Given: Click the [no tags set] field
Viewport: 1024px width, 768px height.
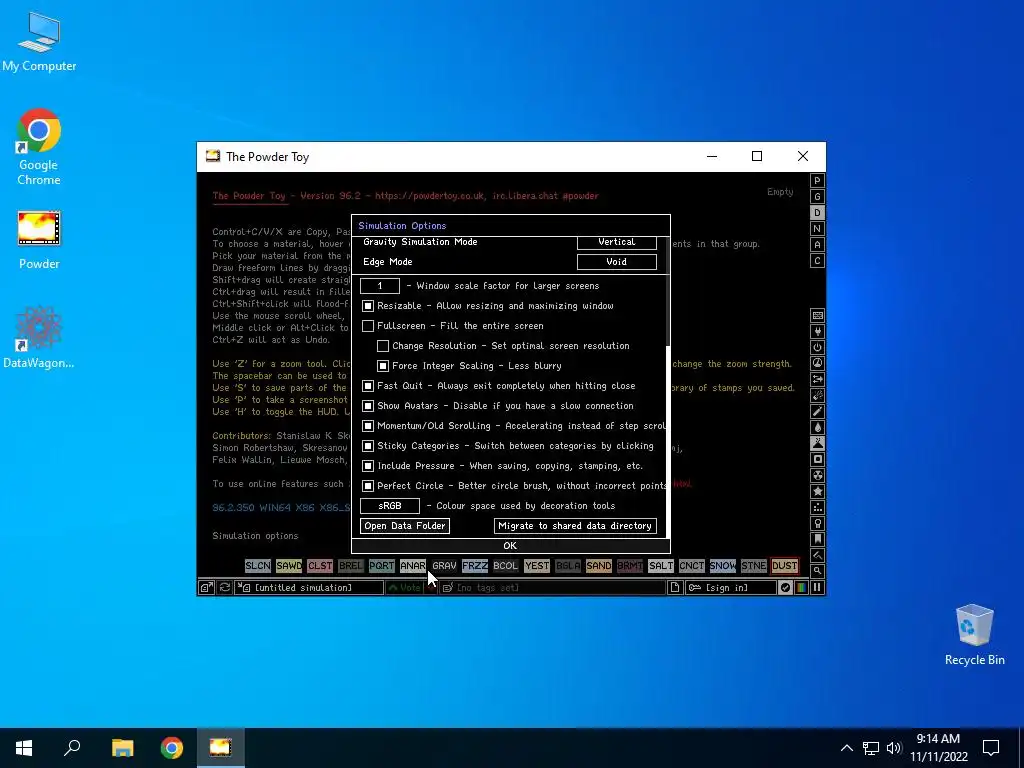Looking at the screenshot, I should (552, 588).
